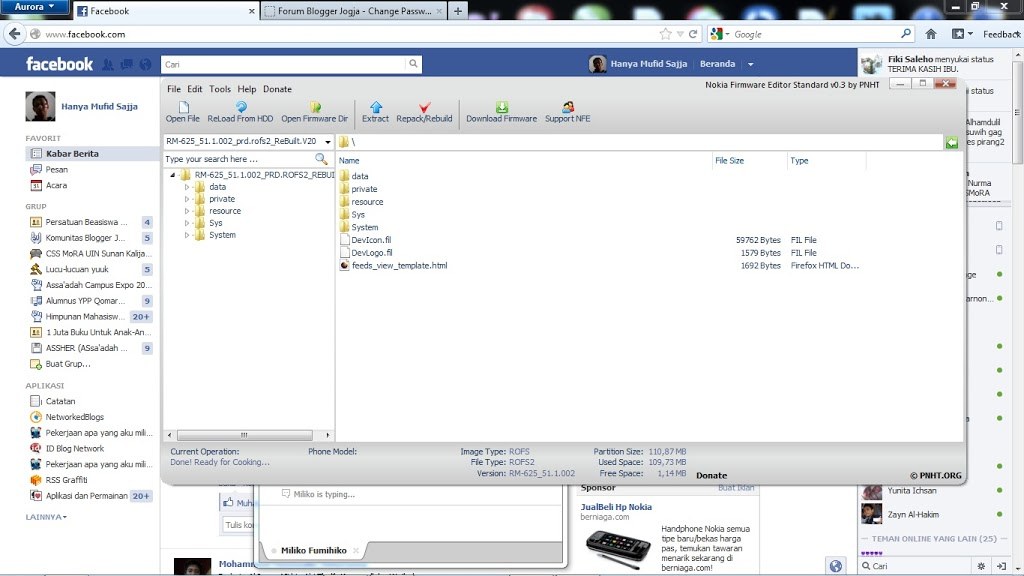This screenshot has height=576, width=1024.
Task: Expand the data tree folder
Action: point(187,187)
